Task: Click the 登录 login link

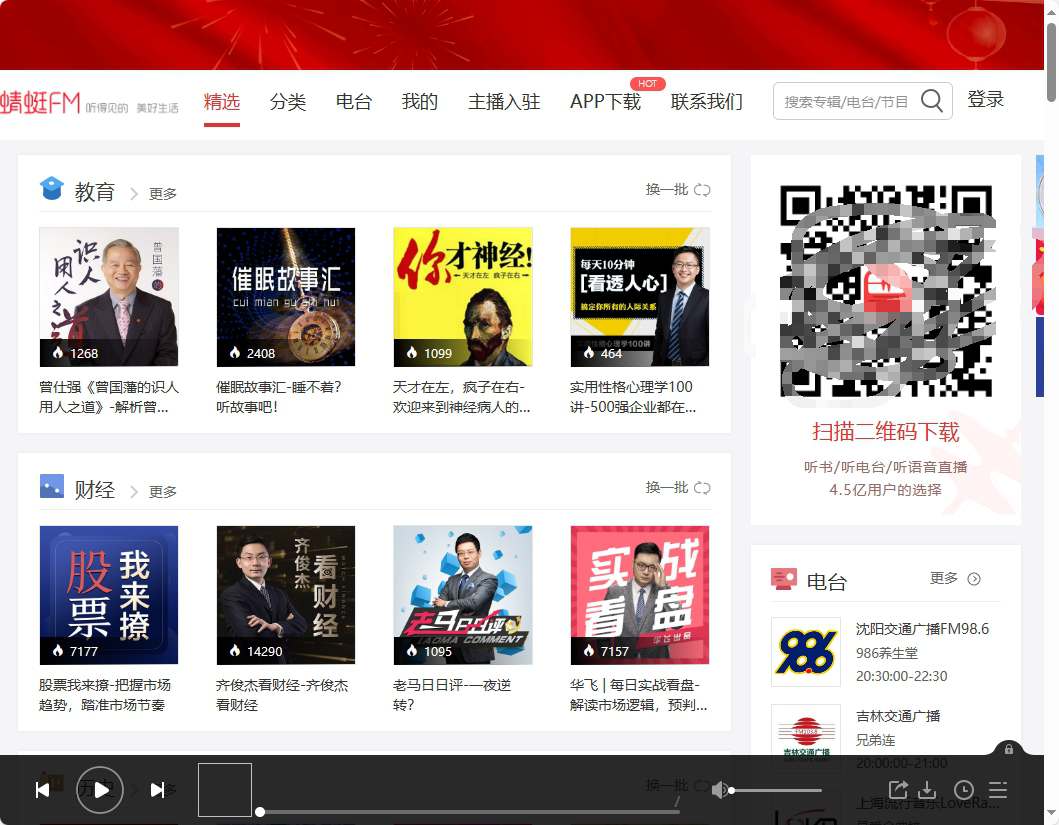Action: pyautogui.click(x=985, y=100)
